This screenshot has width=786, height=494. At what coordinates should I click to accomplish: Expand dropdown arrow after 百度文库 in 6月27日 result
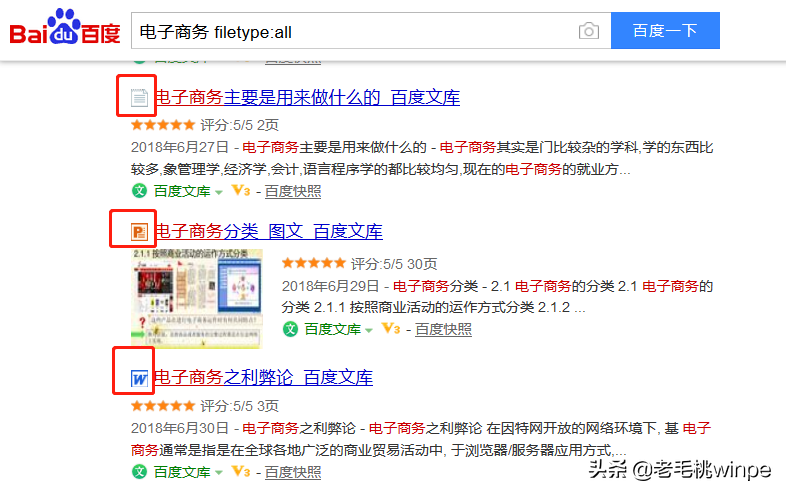tap(219, 192)
